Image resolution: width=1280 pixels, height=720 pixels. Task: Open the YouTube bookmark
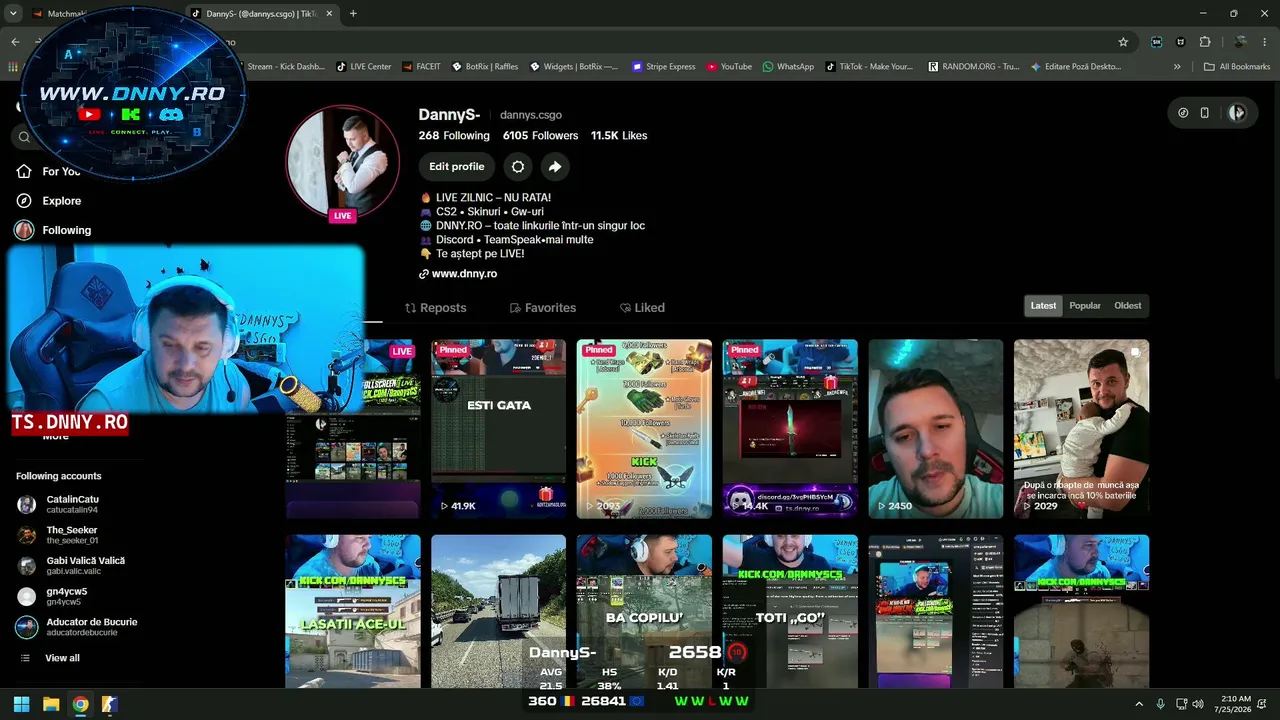729,67
